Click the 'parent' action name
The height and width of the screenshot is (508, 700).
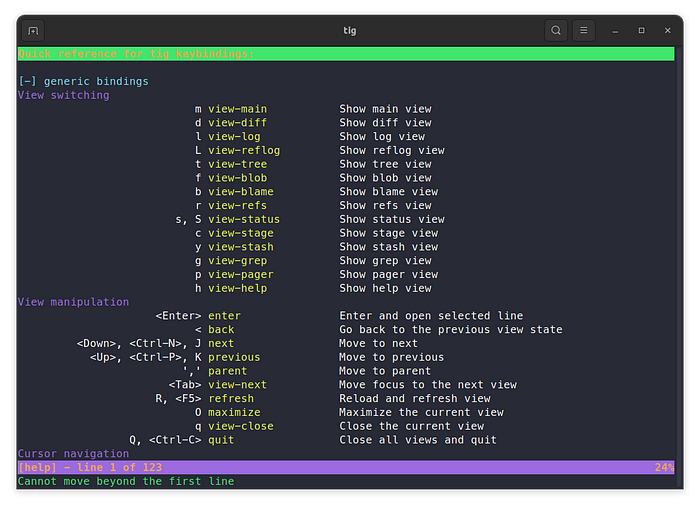click(x=227, y=371)
